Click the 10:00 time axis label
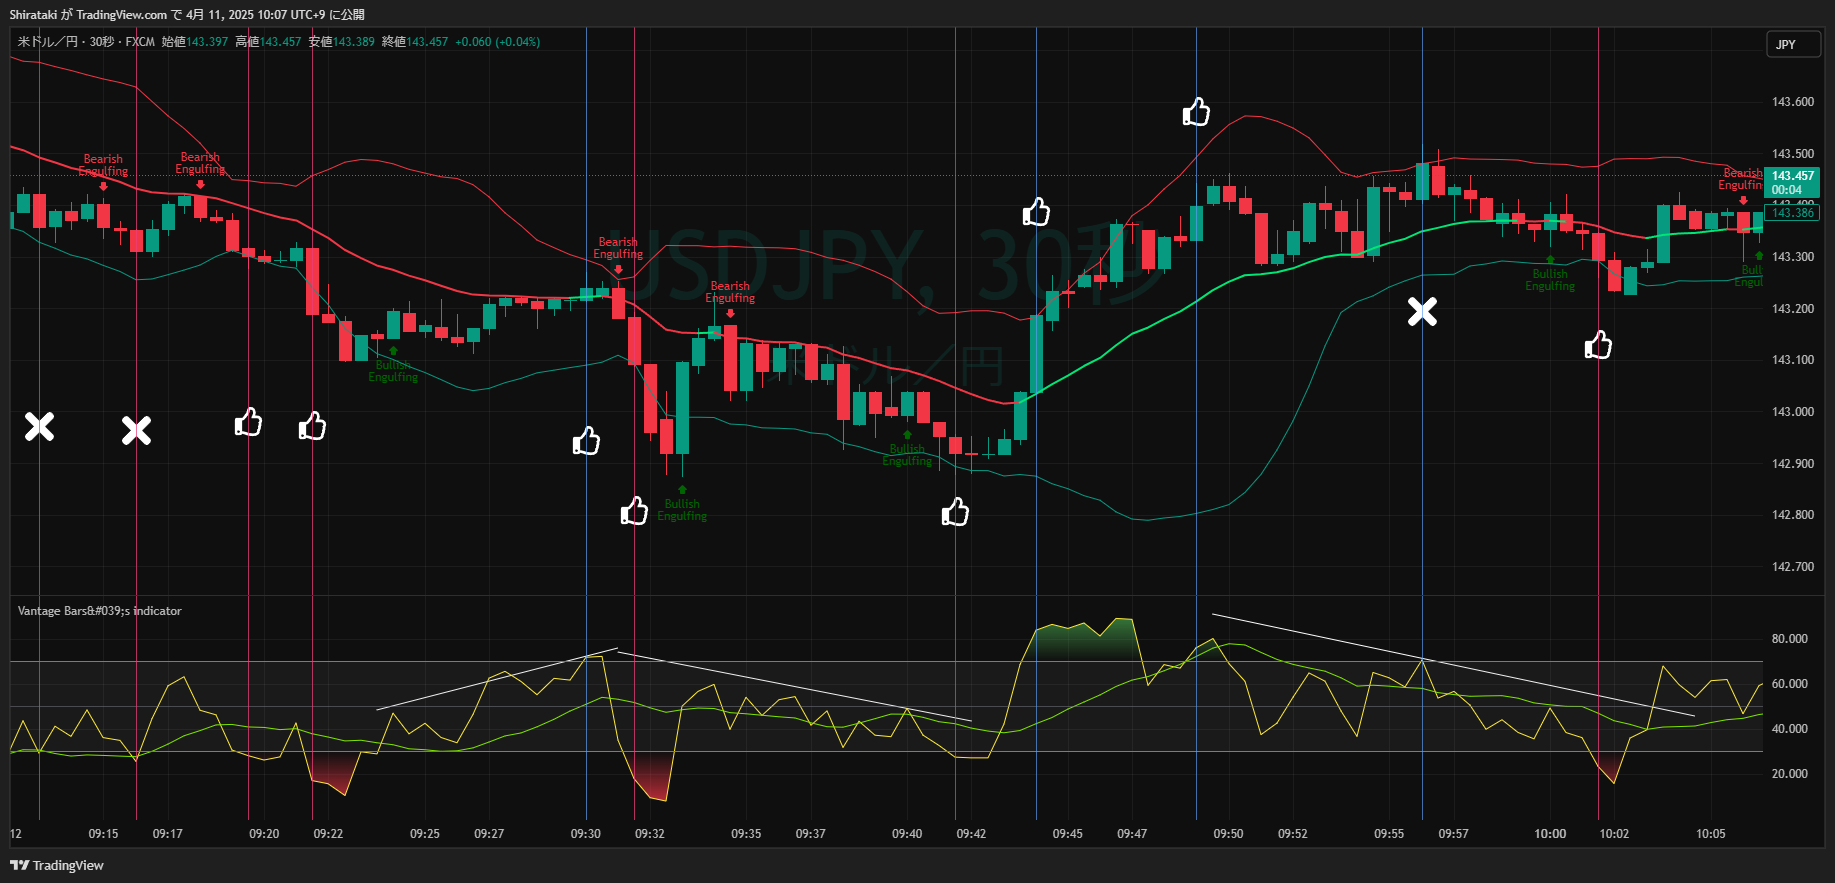1835x883 pixels. pyautogui.click(x=1550, y=834)
